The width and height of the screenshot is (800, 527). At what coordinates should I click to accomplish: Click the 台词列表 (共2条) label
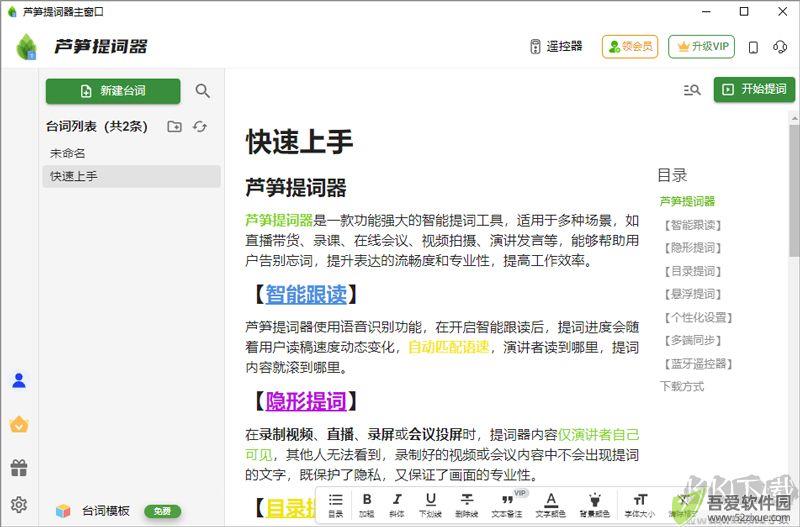[97, 127]
